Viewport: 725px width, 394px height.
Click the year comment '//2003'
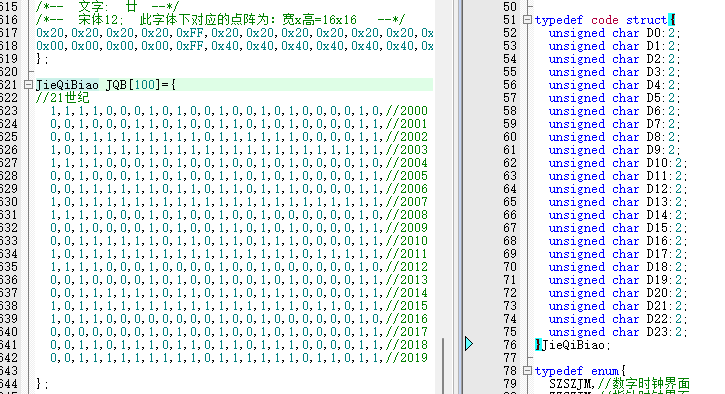coord(407,150)
